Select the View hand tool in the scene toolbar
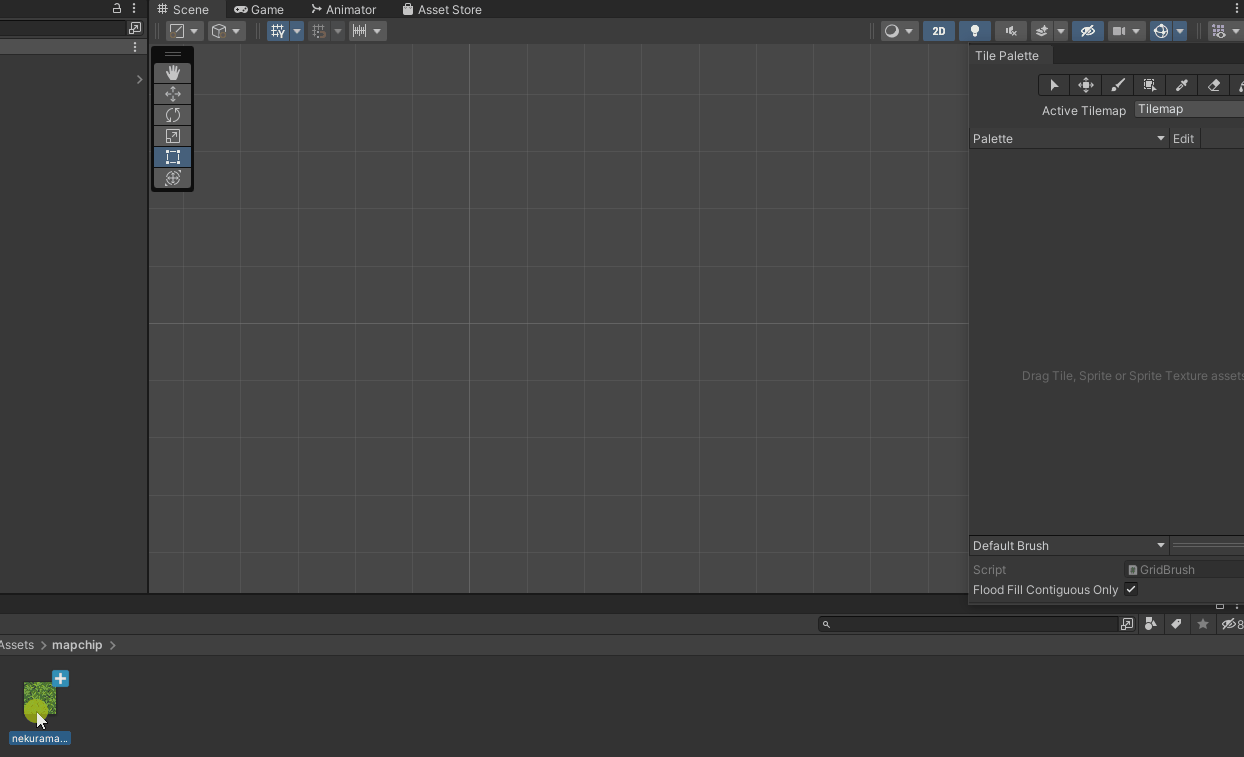 (x=172, y=72)
